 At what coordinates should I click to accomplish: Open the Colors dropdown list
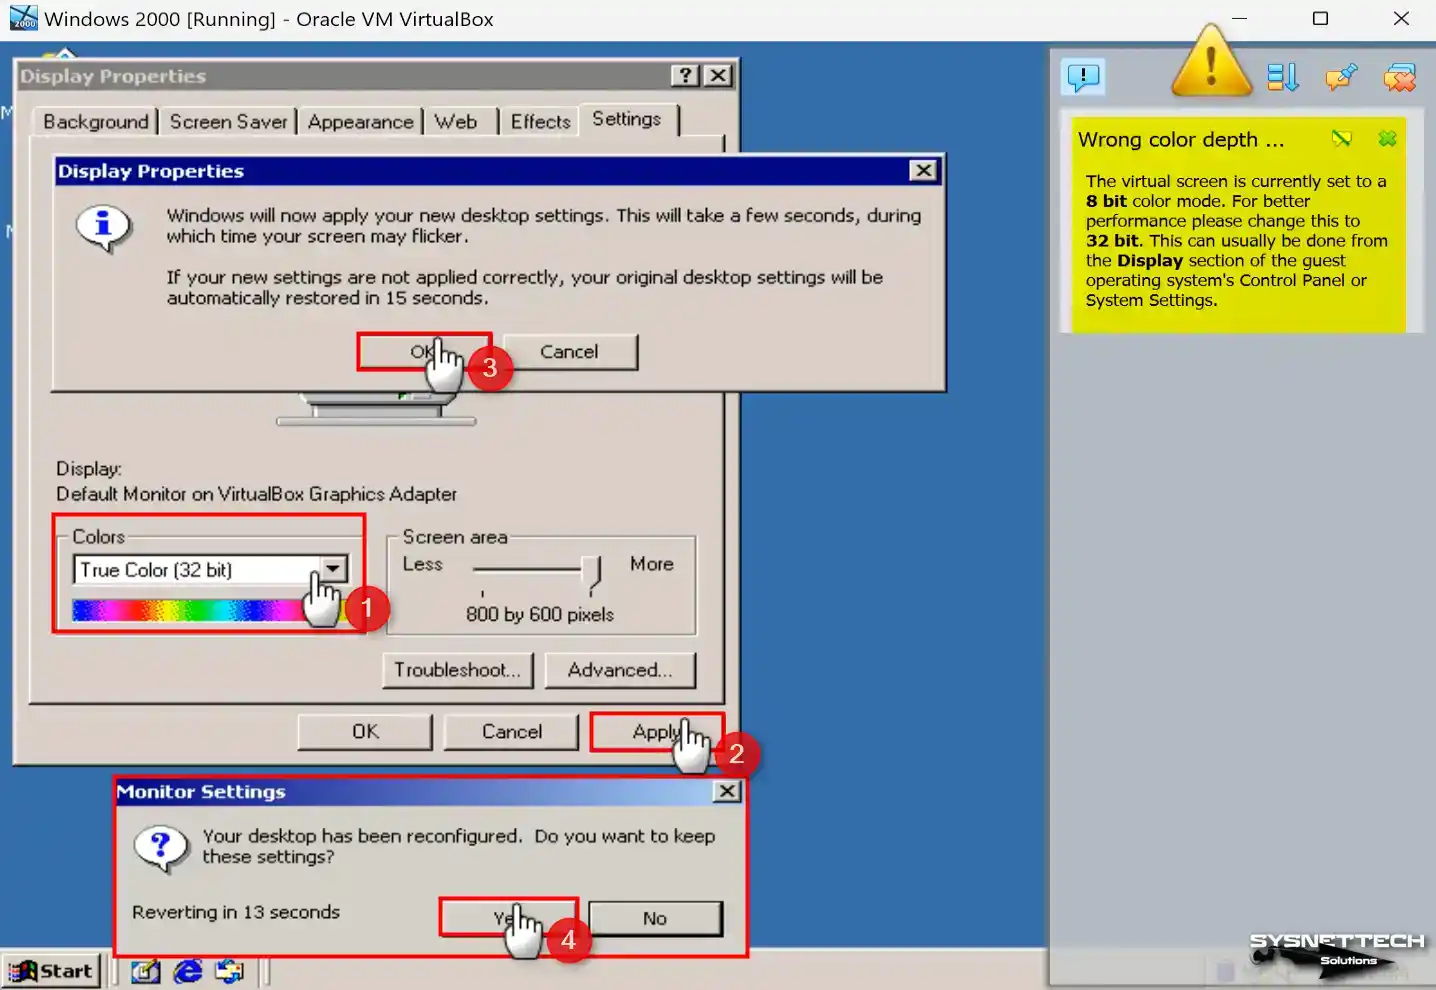coord(333,569)
